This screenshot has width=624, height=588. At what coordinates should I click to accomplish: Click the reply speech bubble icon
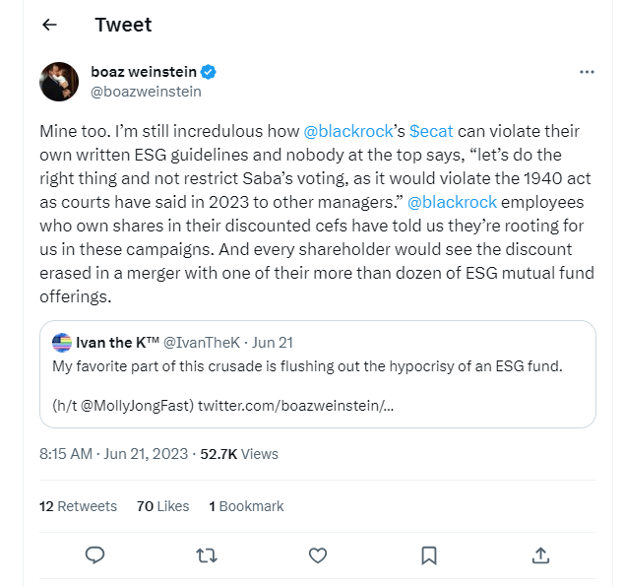click(95, 554)
